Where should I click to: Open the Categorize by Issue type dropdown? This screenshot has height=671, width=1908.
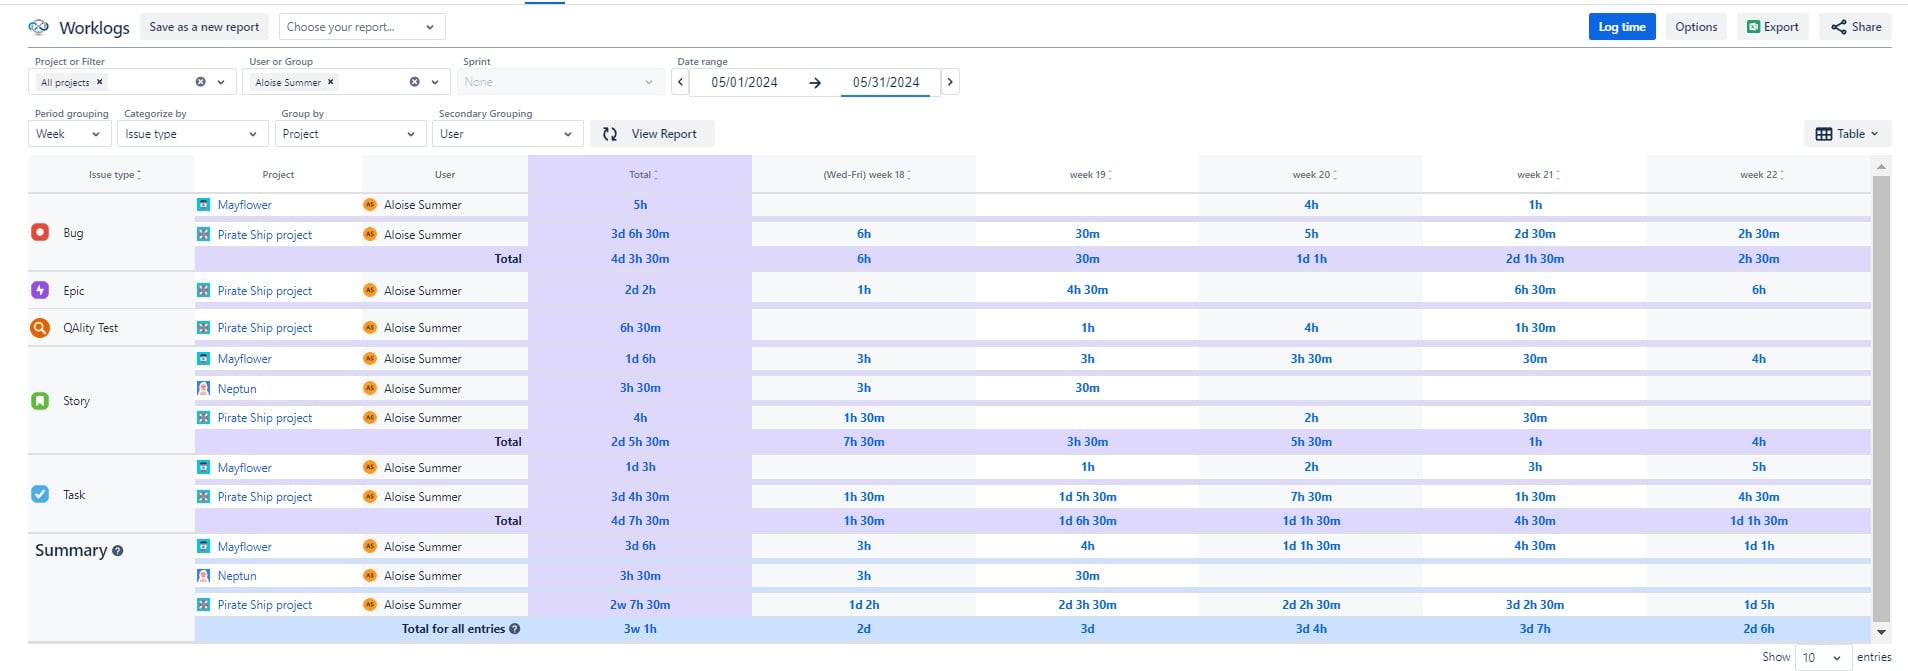coord(192,134)
